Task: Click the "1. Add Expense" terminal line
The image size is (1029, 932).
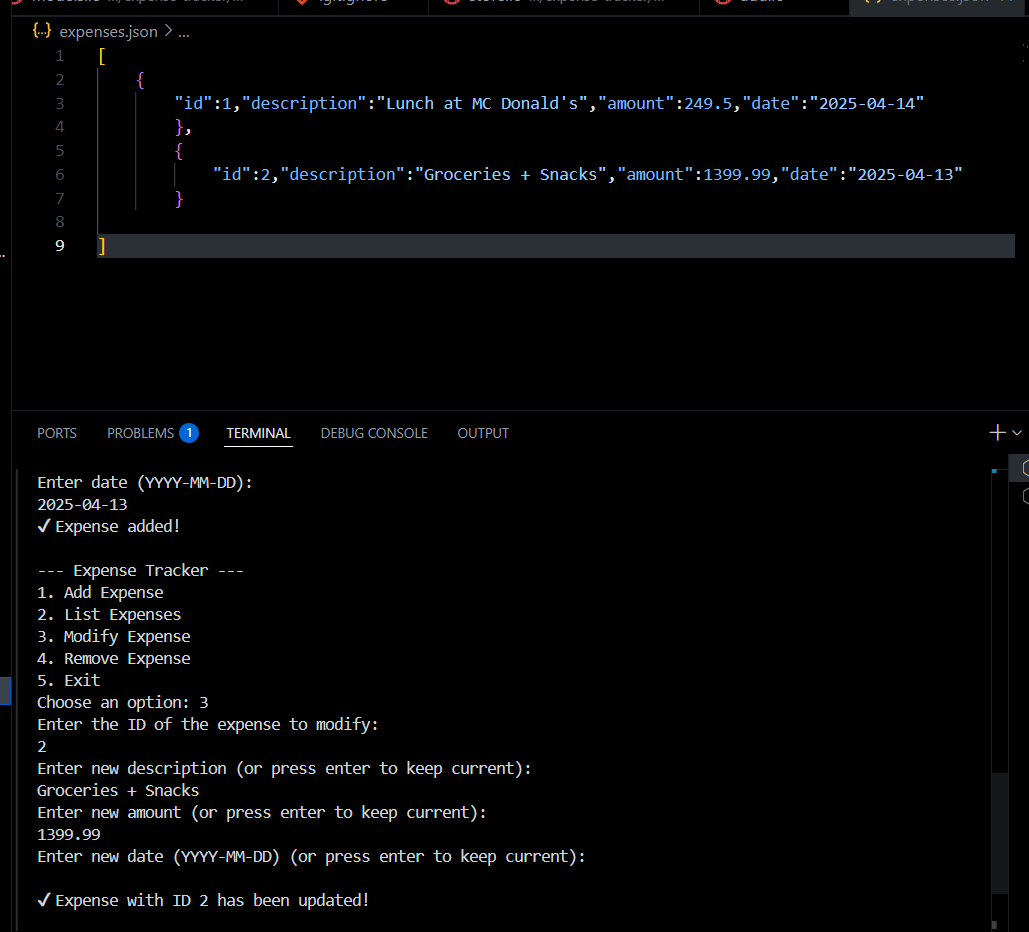Action: tap(100, 593)
